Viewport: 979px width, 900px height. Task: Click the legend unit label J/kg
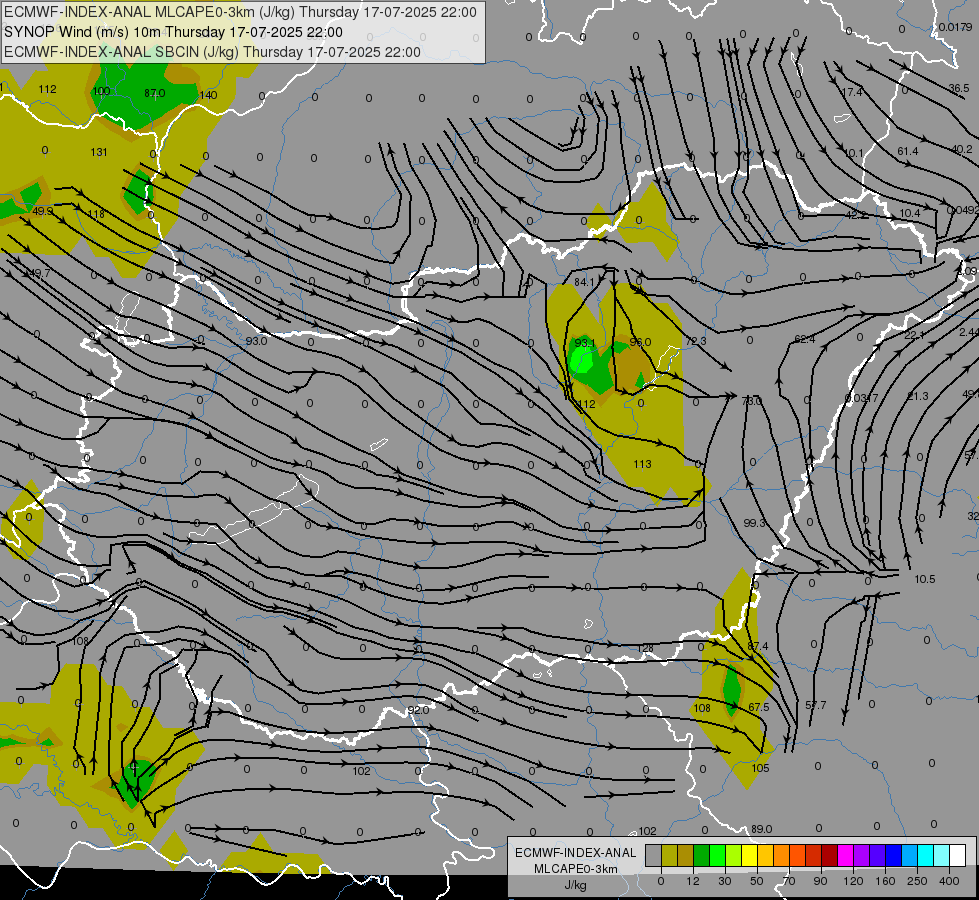[576, 885]
